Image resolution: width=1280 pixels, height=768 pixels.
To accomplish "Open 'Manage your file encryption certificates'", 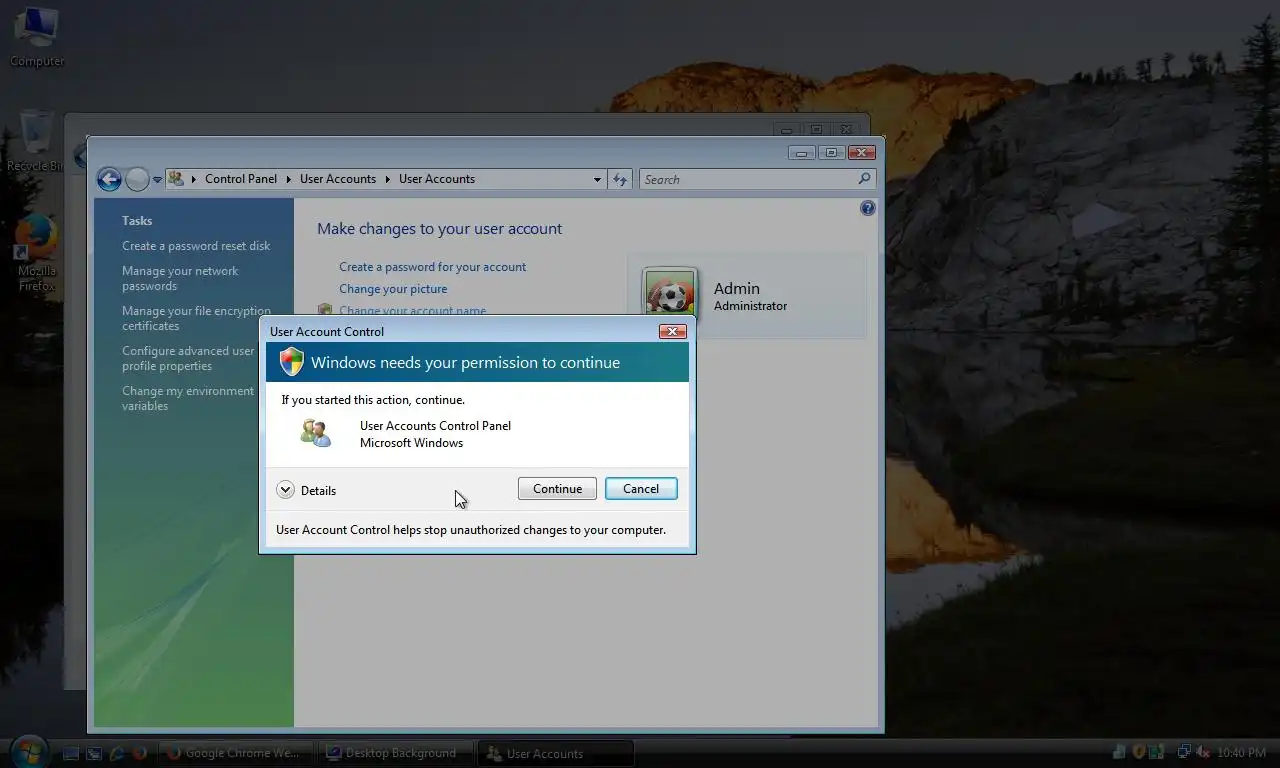I will [x=196, y=318].
